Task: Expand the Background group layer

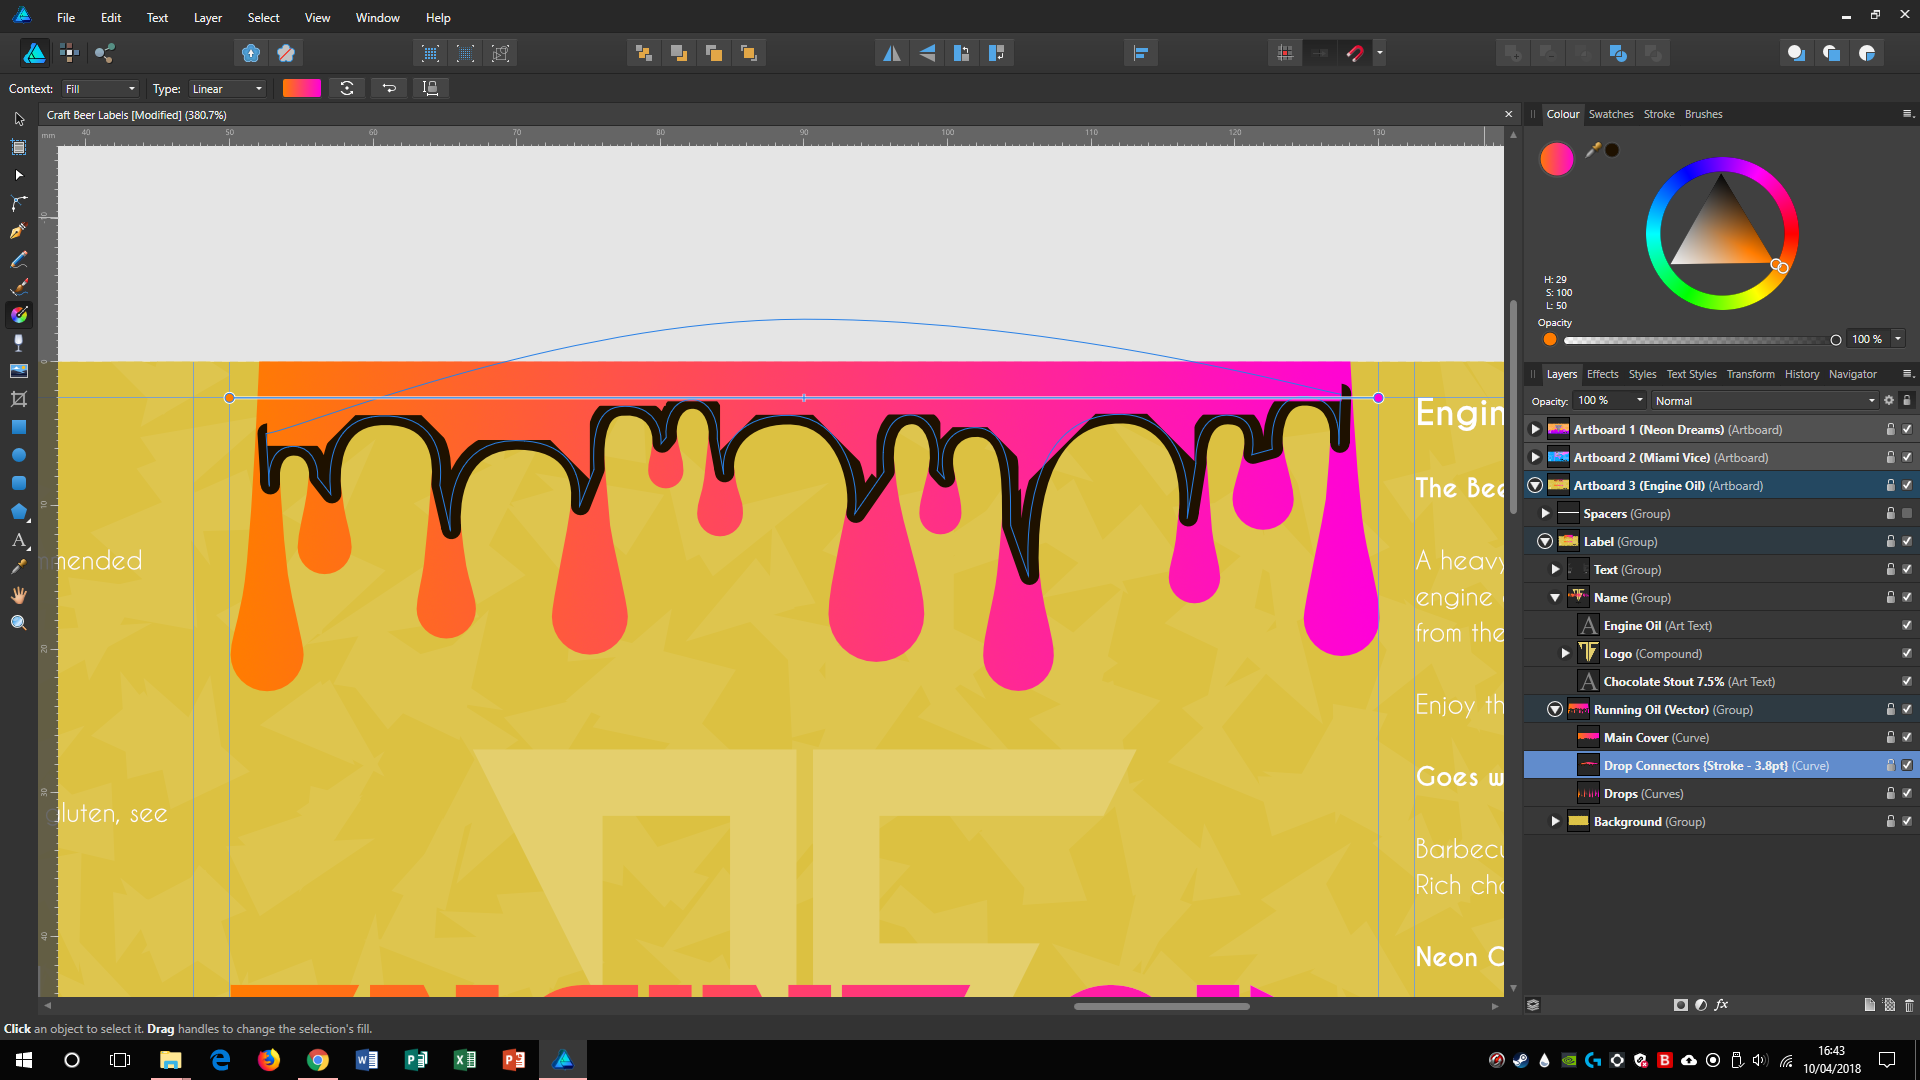Action: [x=1555, y=822]
